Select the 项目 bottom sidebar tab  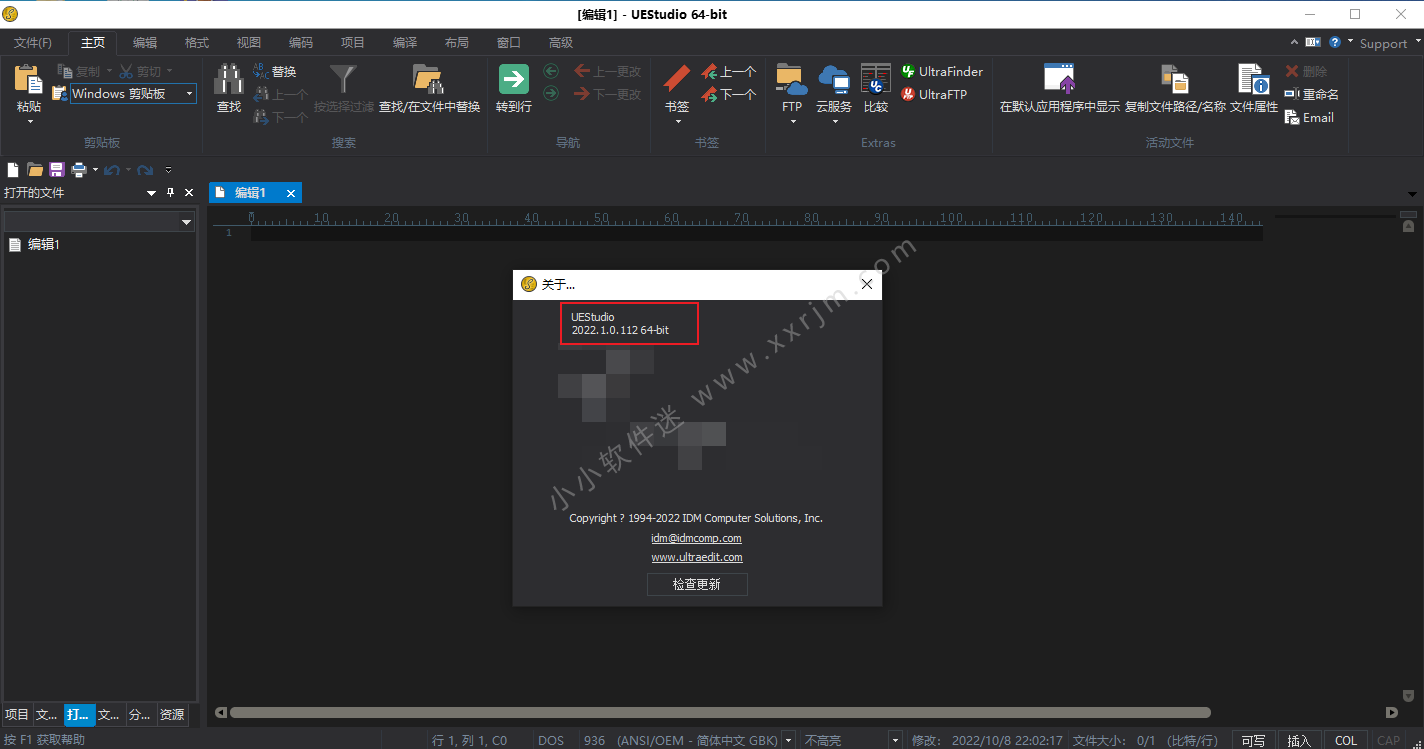click(17, 715)
